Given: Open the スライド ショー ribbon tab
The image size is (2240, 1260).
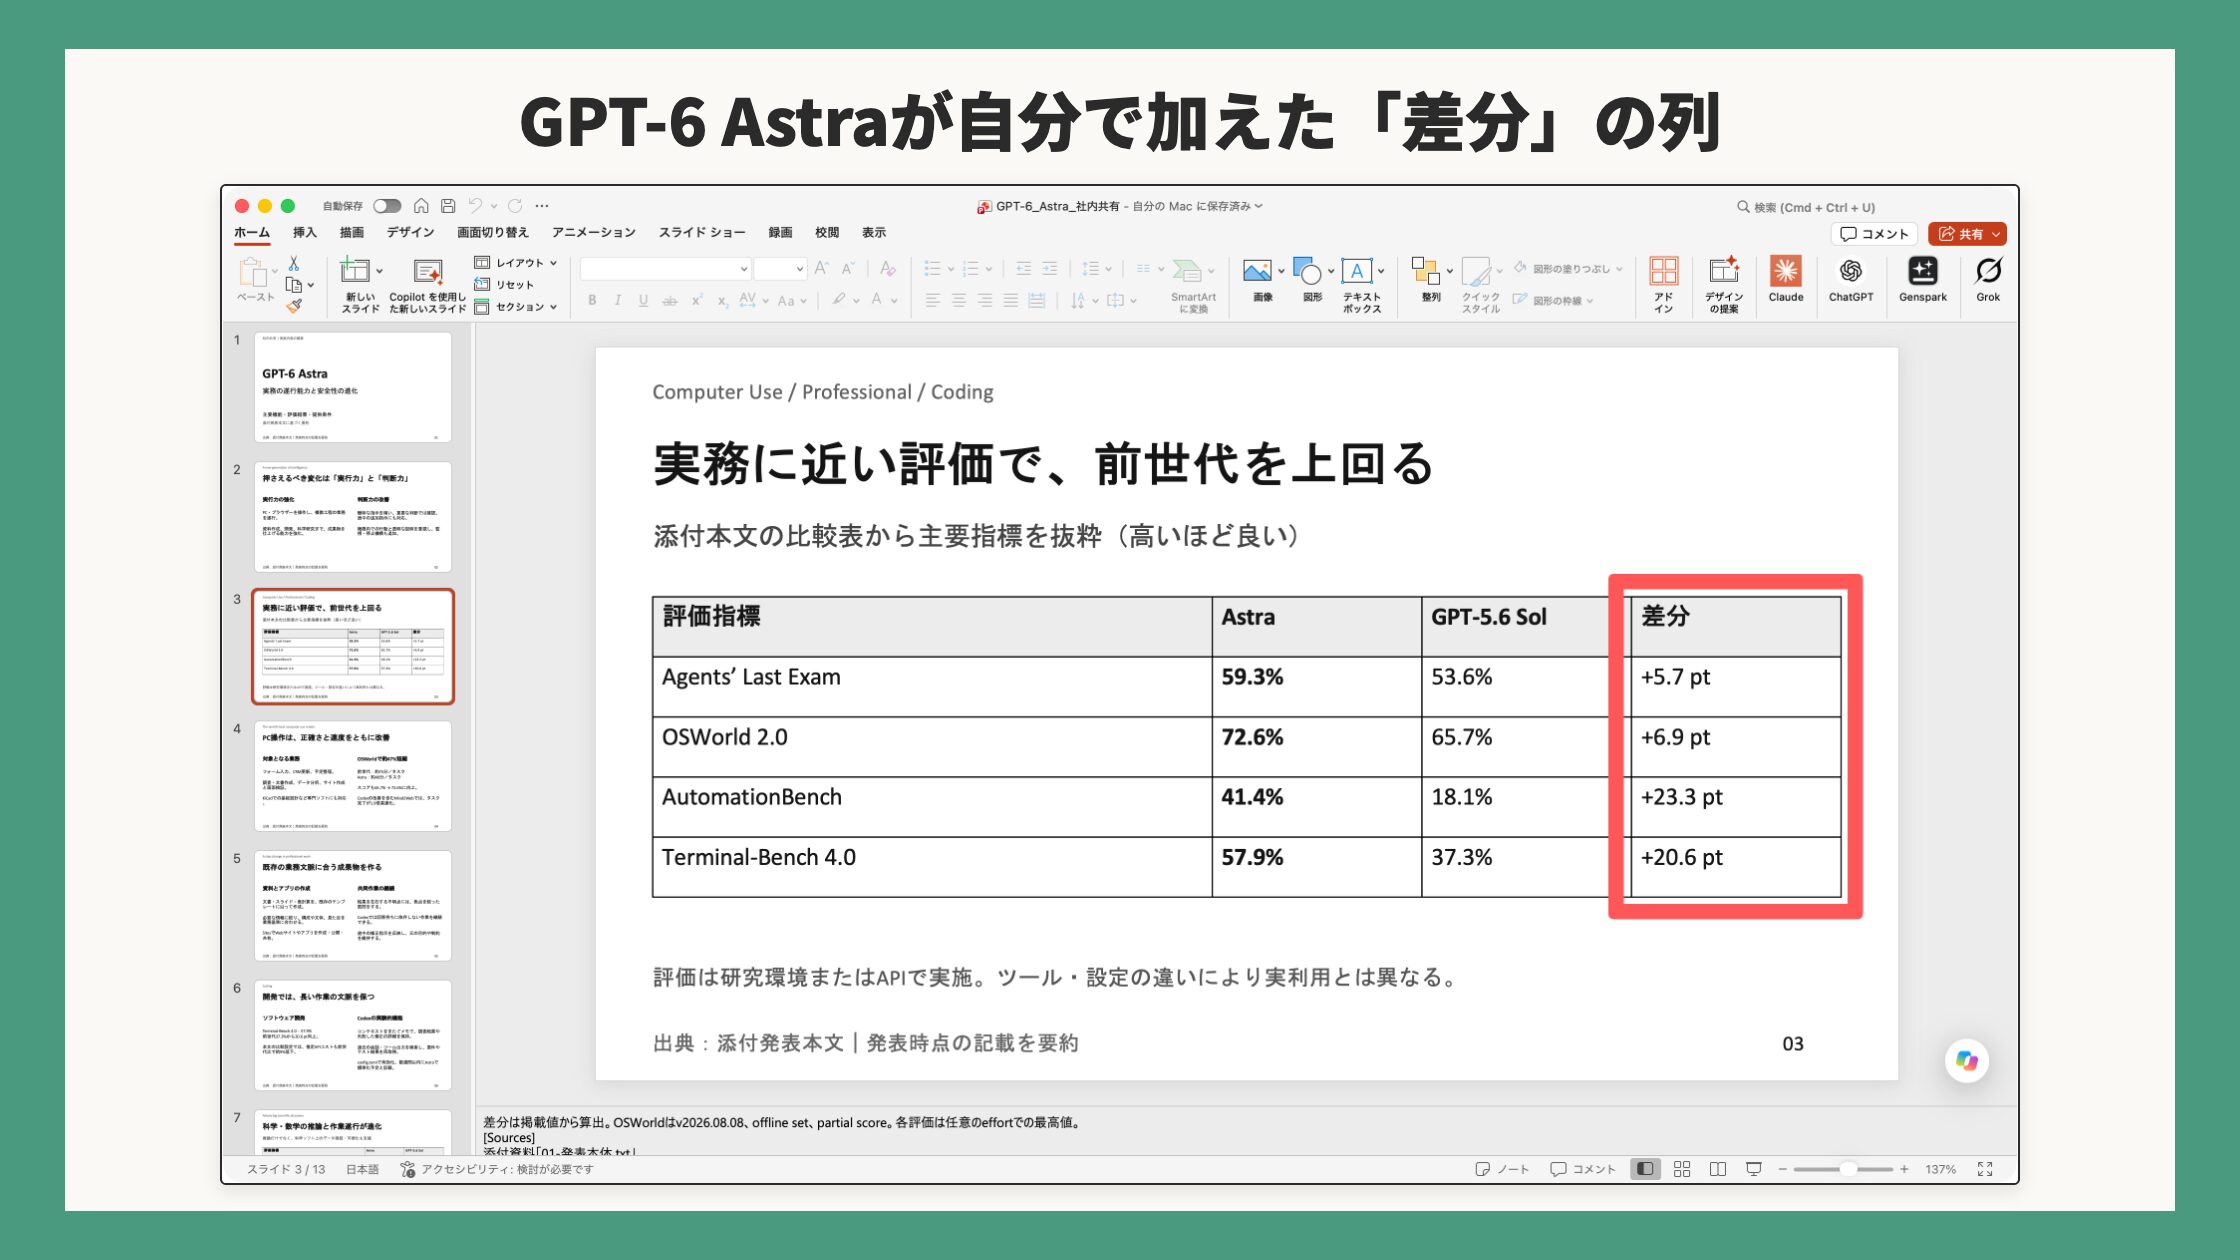Looking at the screenshot, I should pyautogui.click(x=702, y=232).
